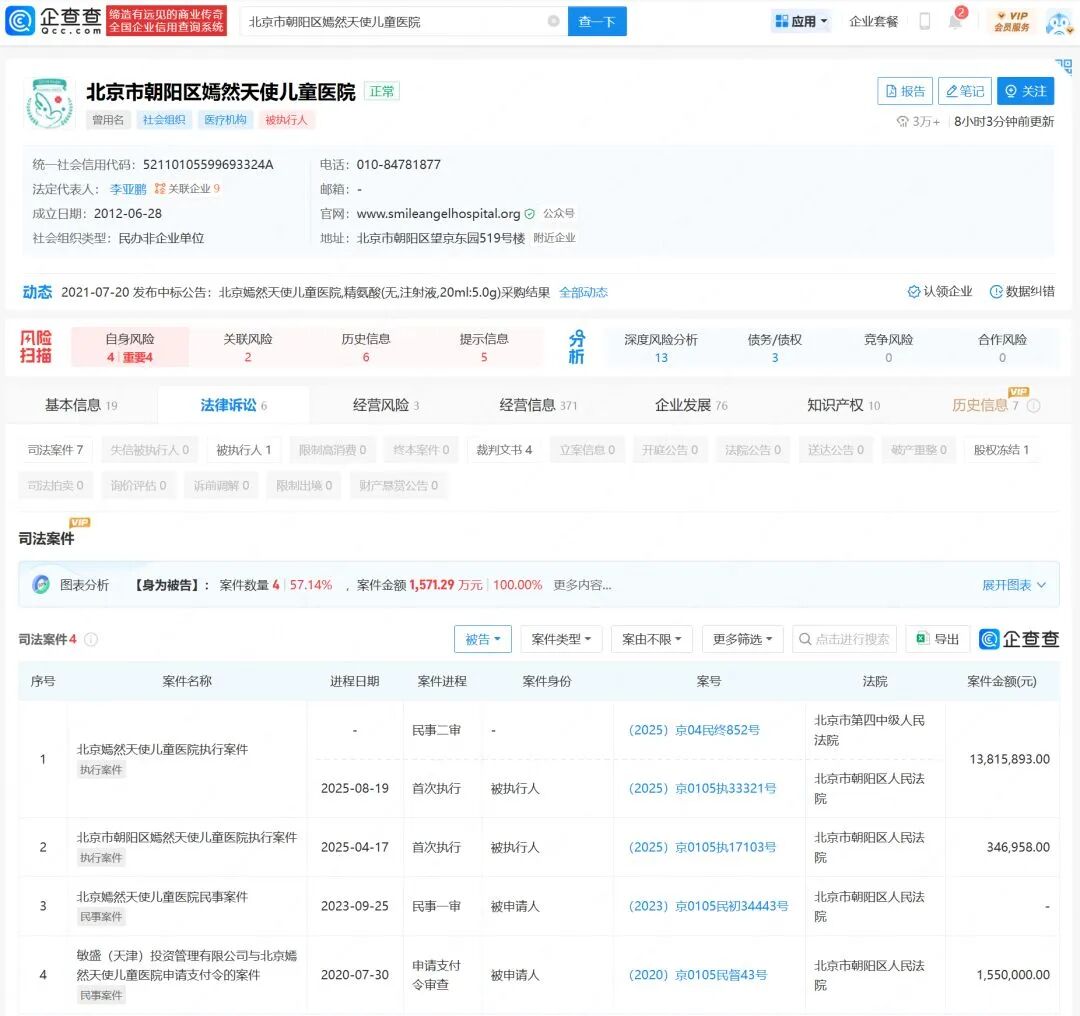Open the mobile phone app icon

(x=925, y=21)
